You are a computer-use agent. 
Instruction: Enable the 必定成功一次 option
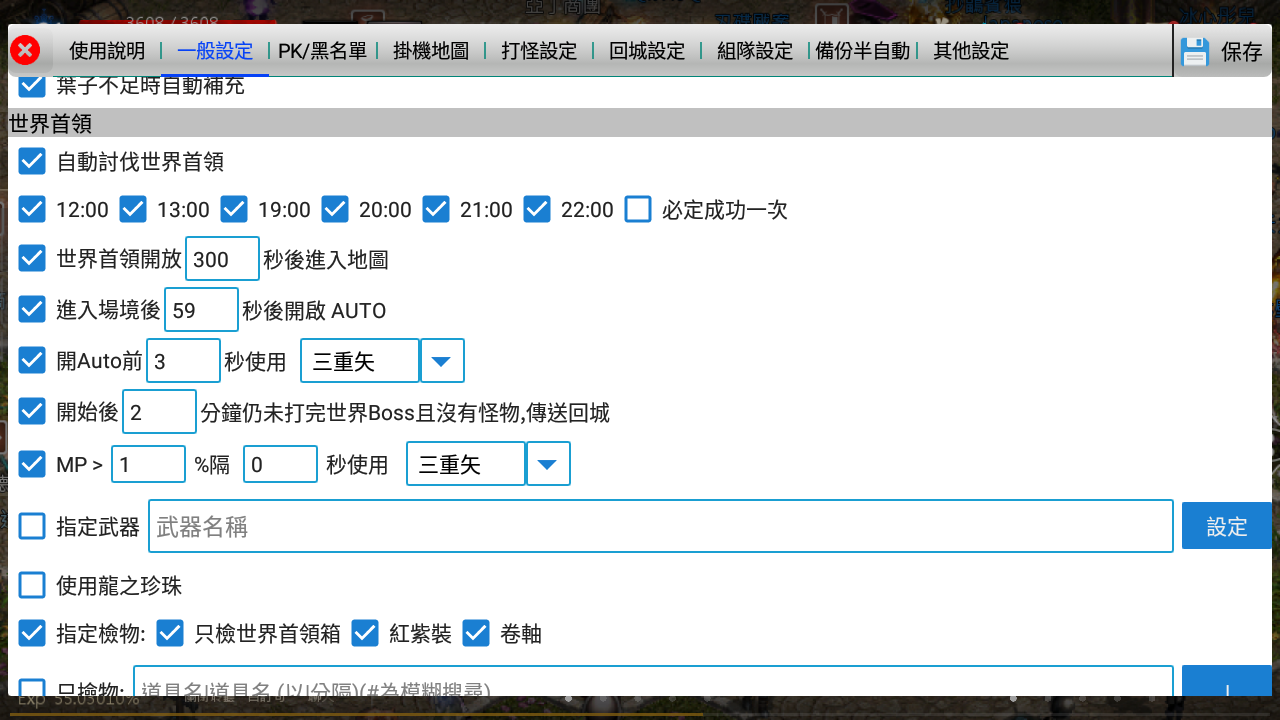point(637,209)
